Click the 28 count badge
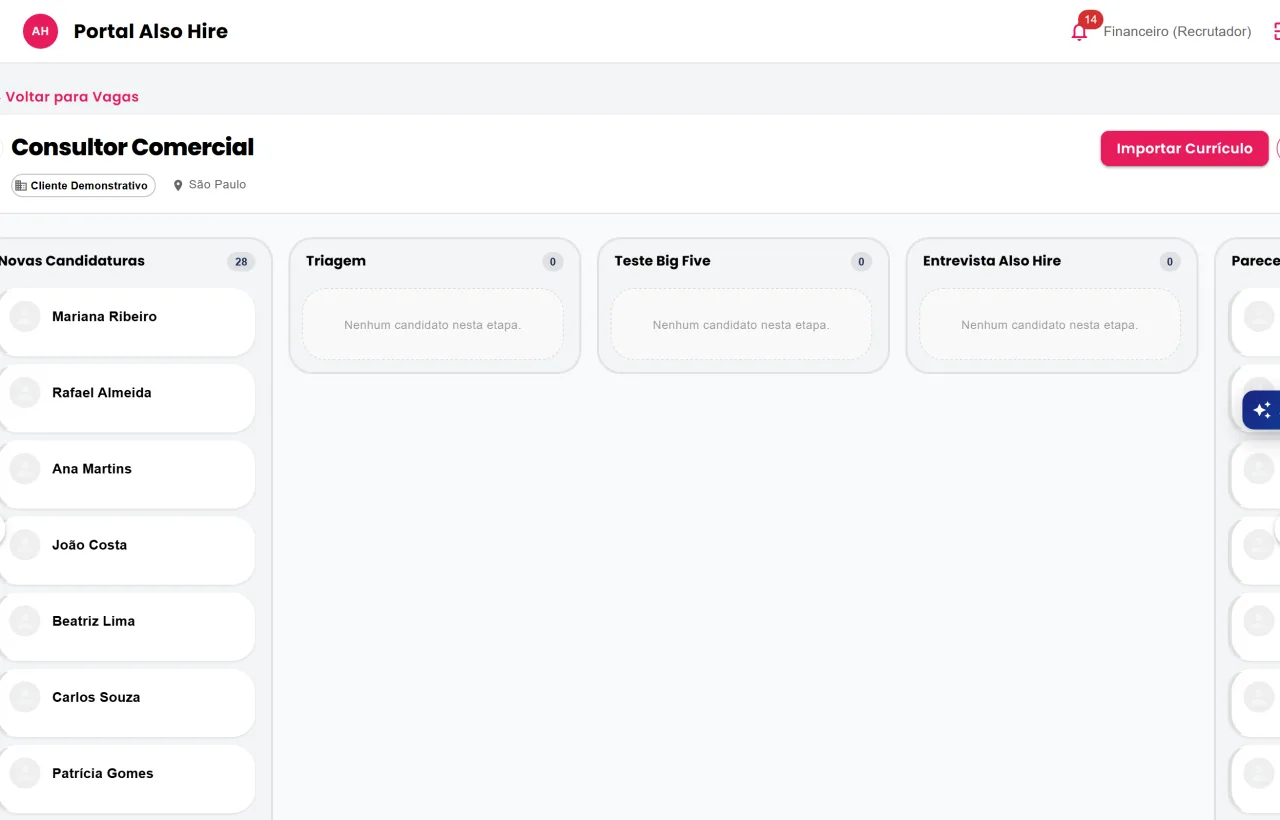The width and height of the screenshot is (1280, 820). pos(241,262)
